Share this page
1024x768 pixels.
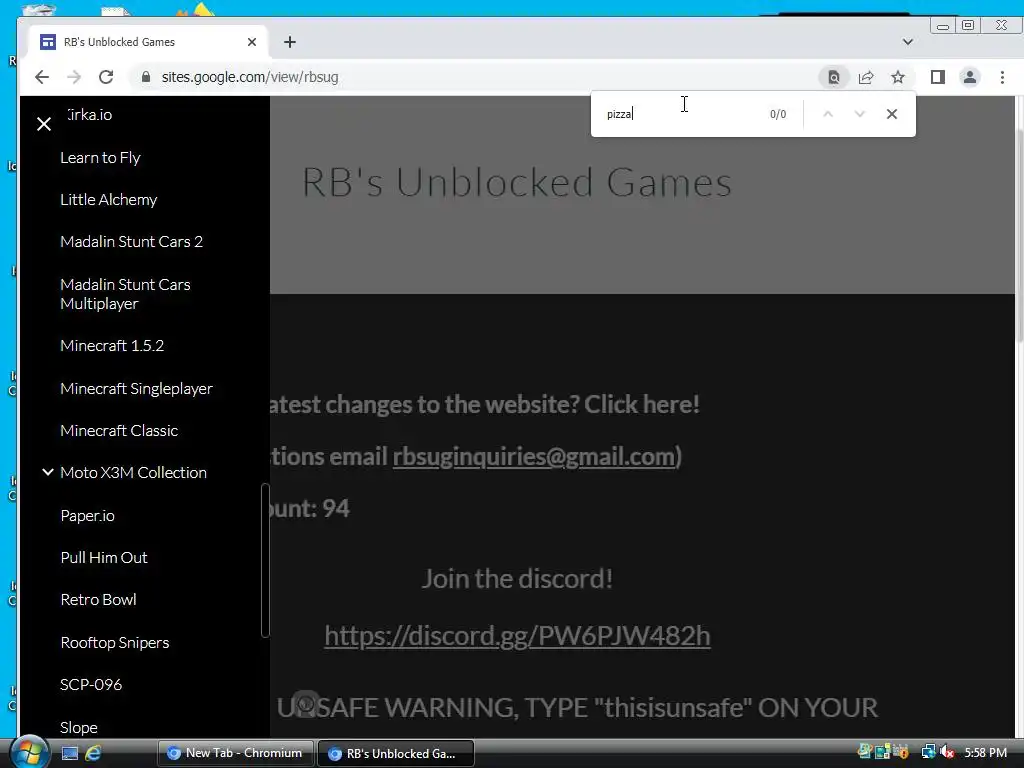click(x=866, y=77)
